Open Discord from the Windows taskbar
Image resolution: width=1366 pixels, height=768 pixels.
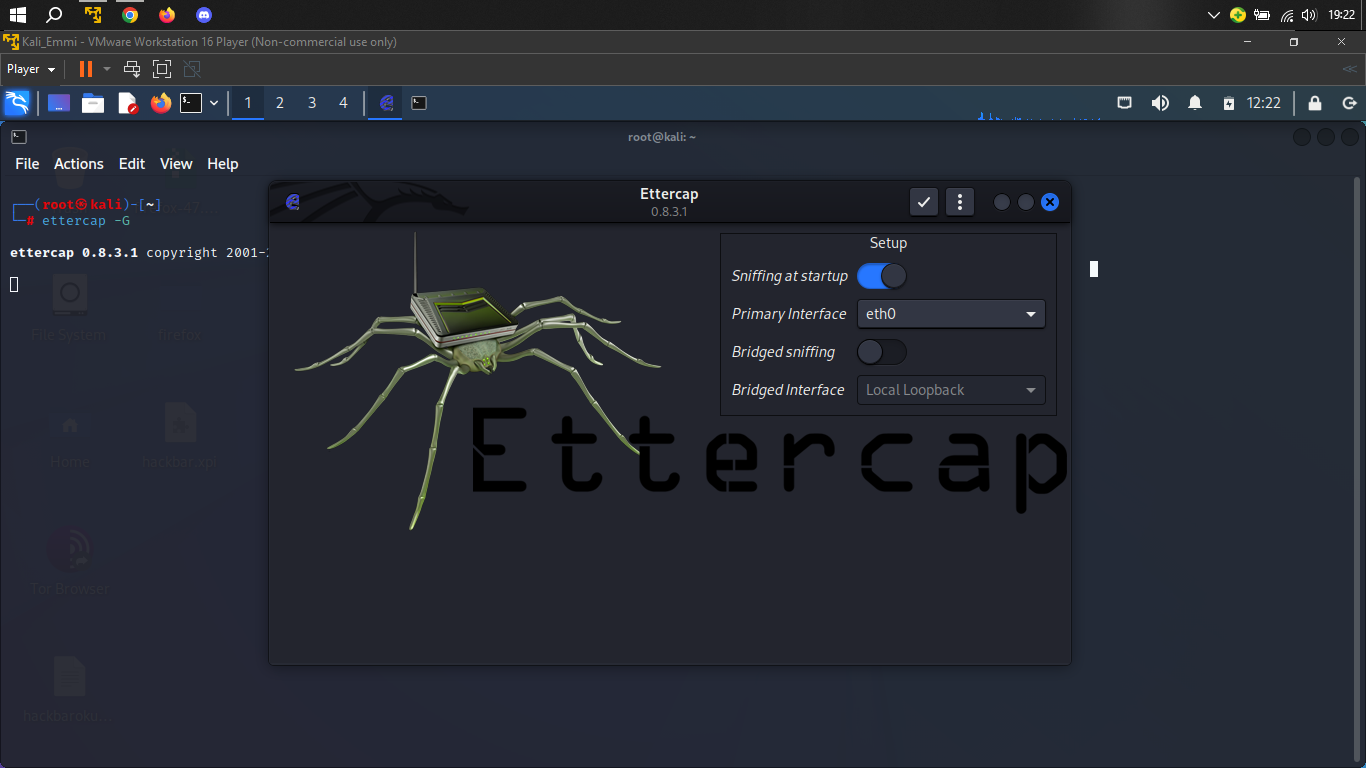[x=204, y=15]
